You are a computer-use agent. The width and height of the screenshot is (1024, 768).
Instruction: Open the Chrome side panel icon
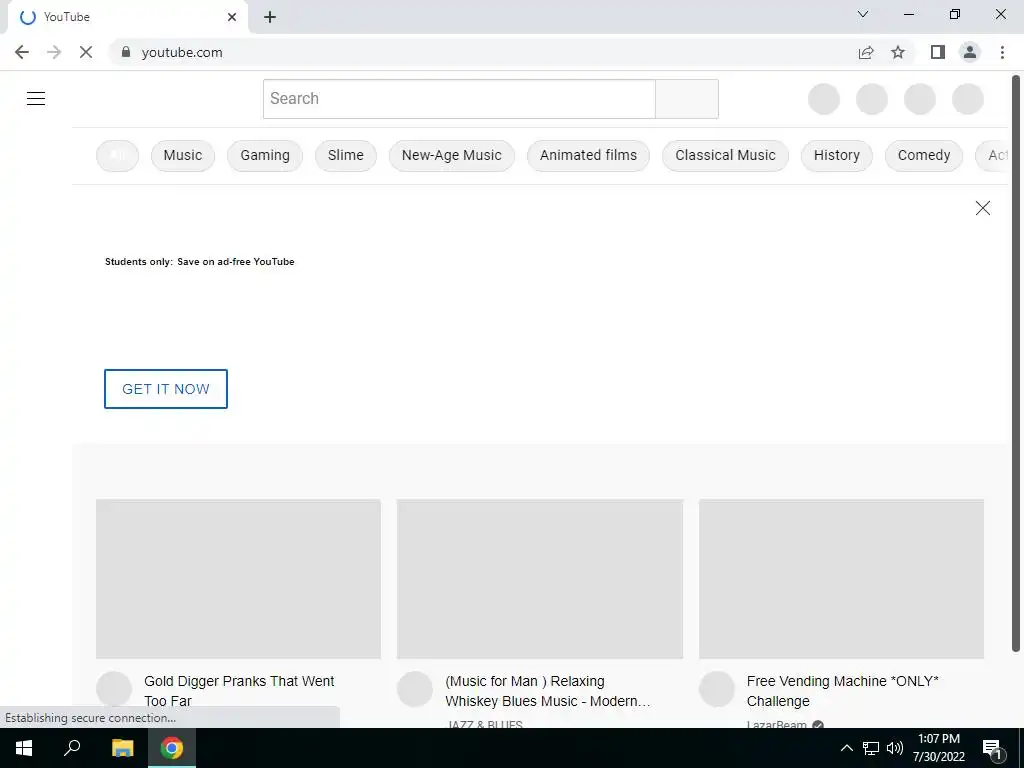[938, 52]
